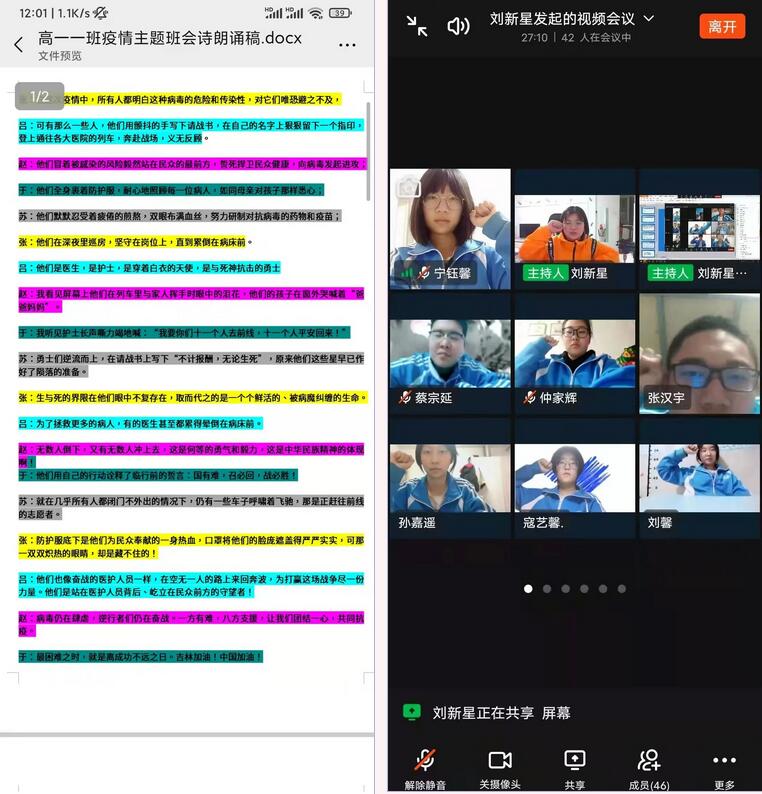Tap the speaker audio output icon
762x794 pixels.
point(458,26)
